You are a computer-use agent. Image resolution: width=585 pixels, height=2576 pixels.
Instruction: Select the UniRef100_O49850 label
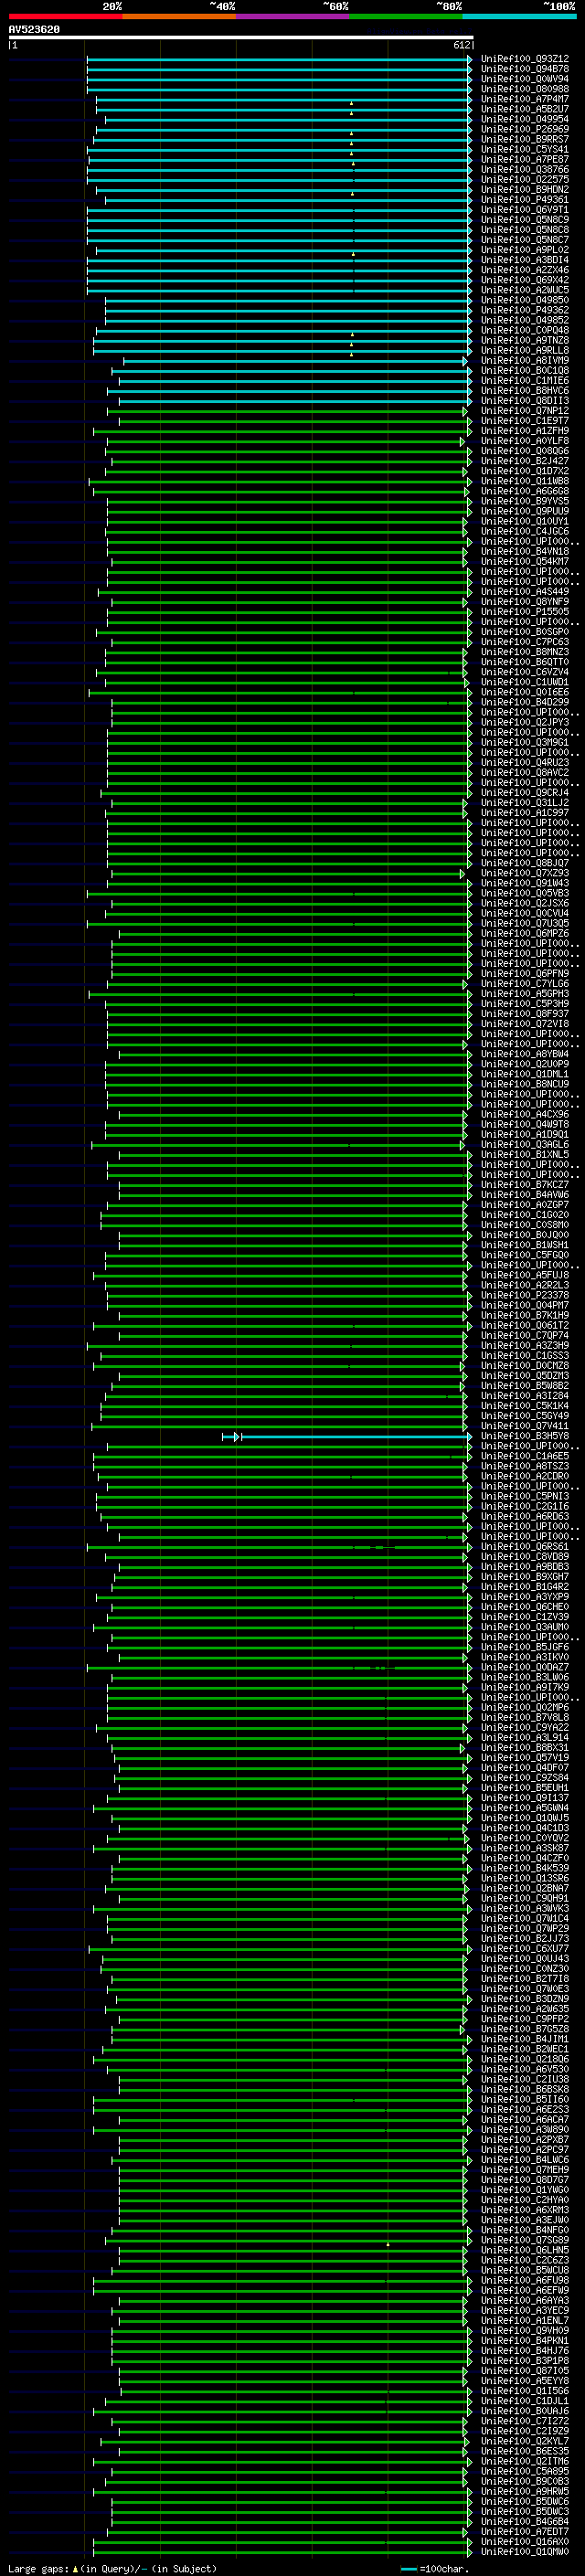click(525, 300)
